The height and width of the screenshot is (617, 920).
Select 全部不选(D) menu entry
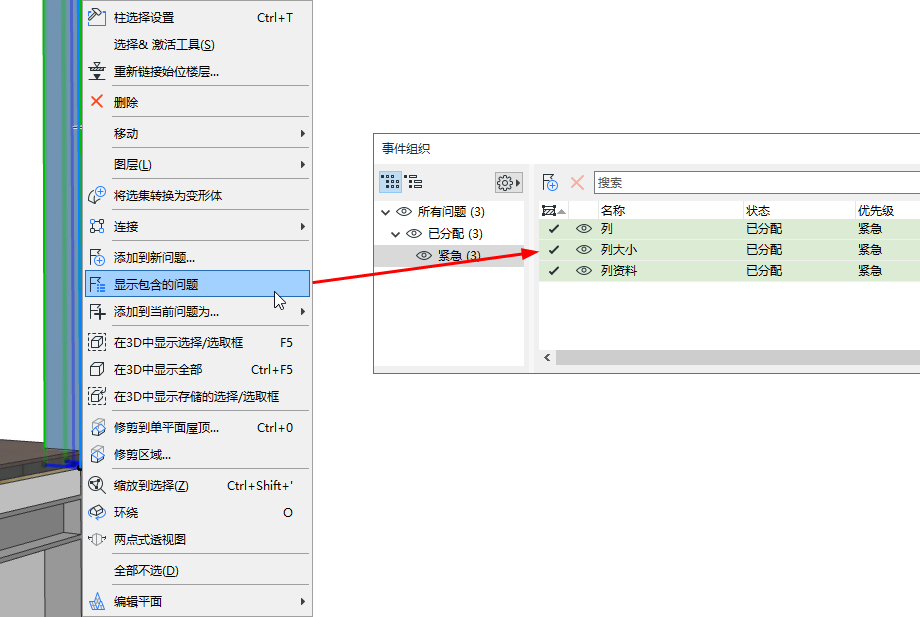(197, 570)
